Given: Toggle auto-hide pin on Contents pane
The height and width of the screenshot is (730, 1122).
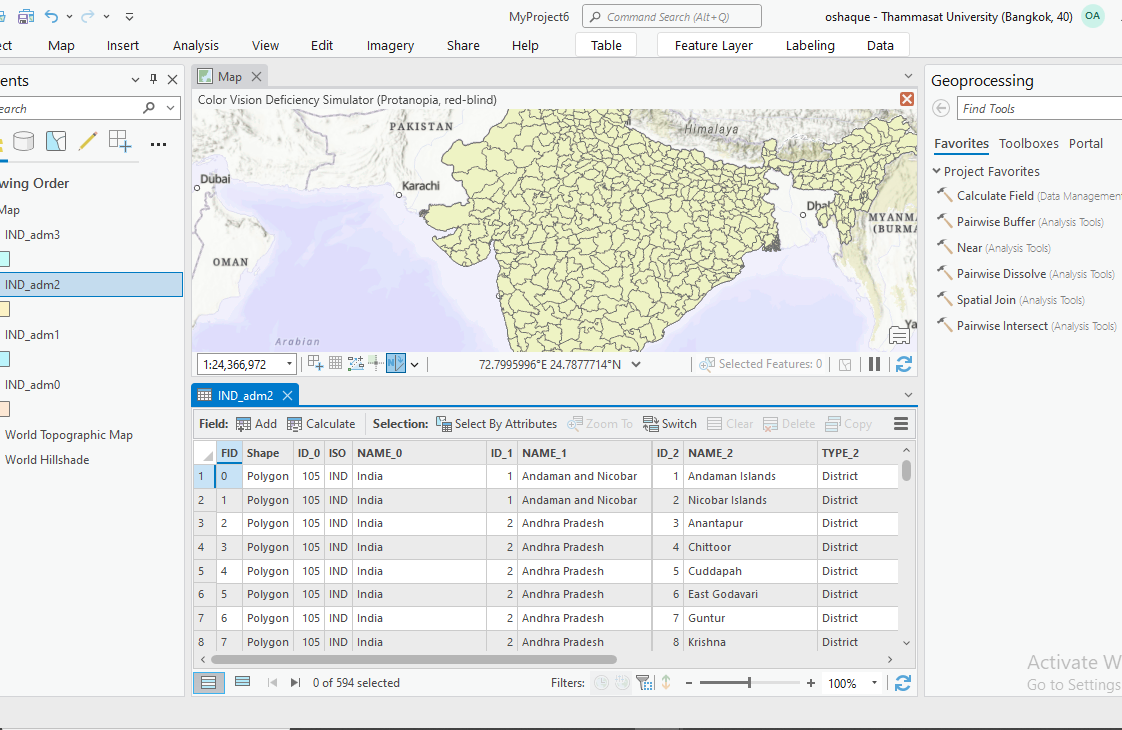Looking at the screenshot, I should click(x=154, y=79).
